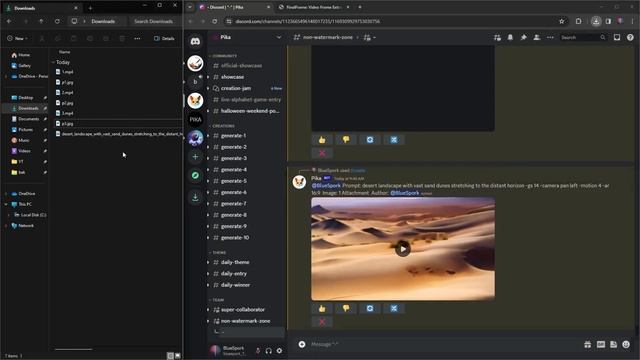Open Discord direct messages home icon
The image size is (640, 360).
[196, 41]
